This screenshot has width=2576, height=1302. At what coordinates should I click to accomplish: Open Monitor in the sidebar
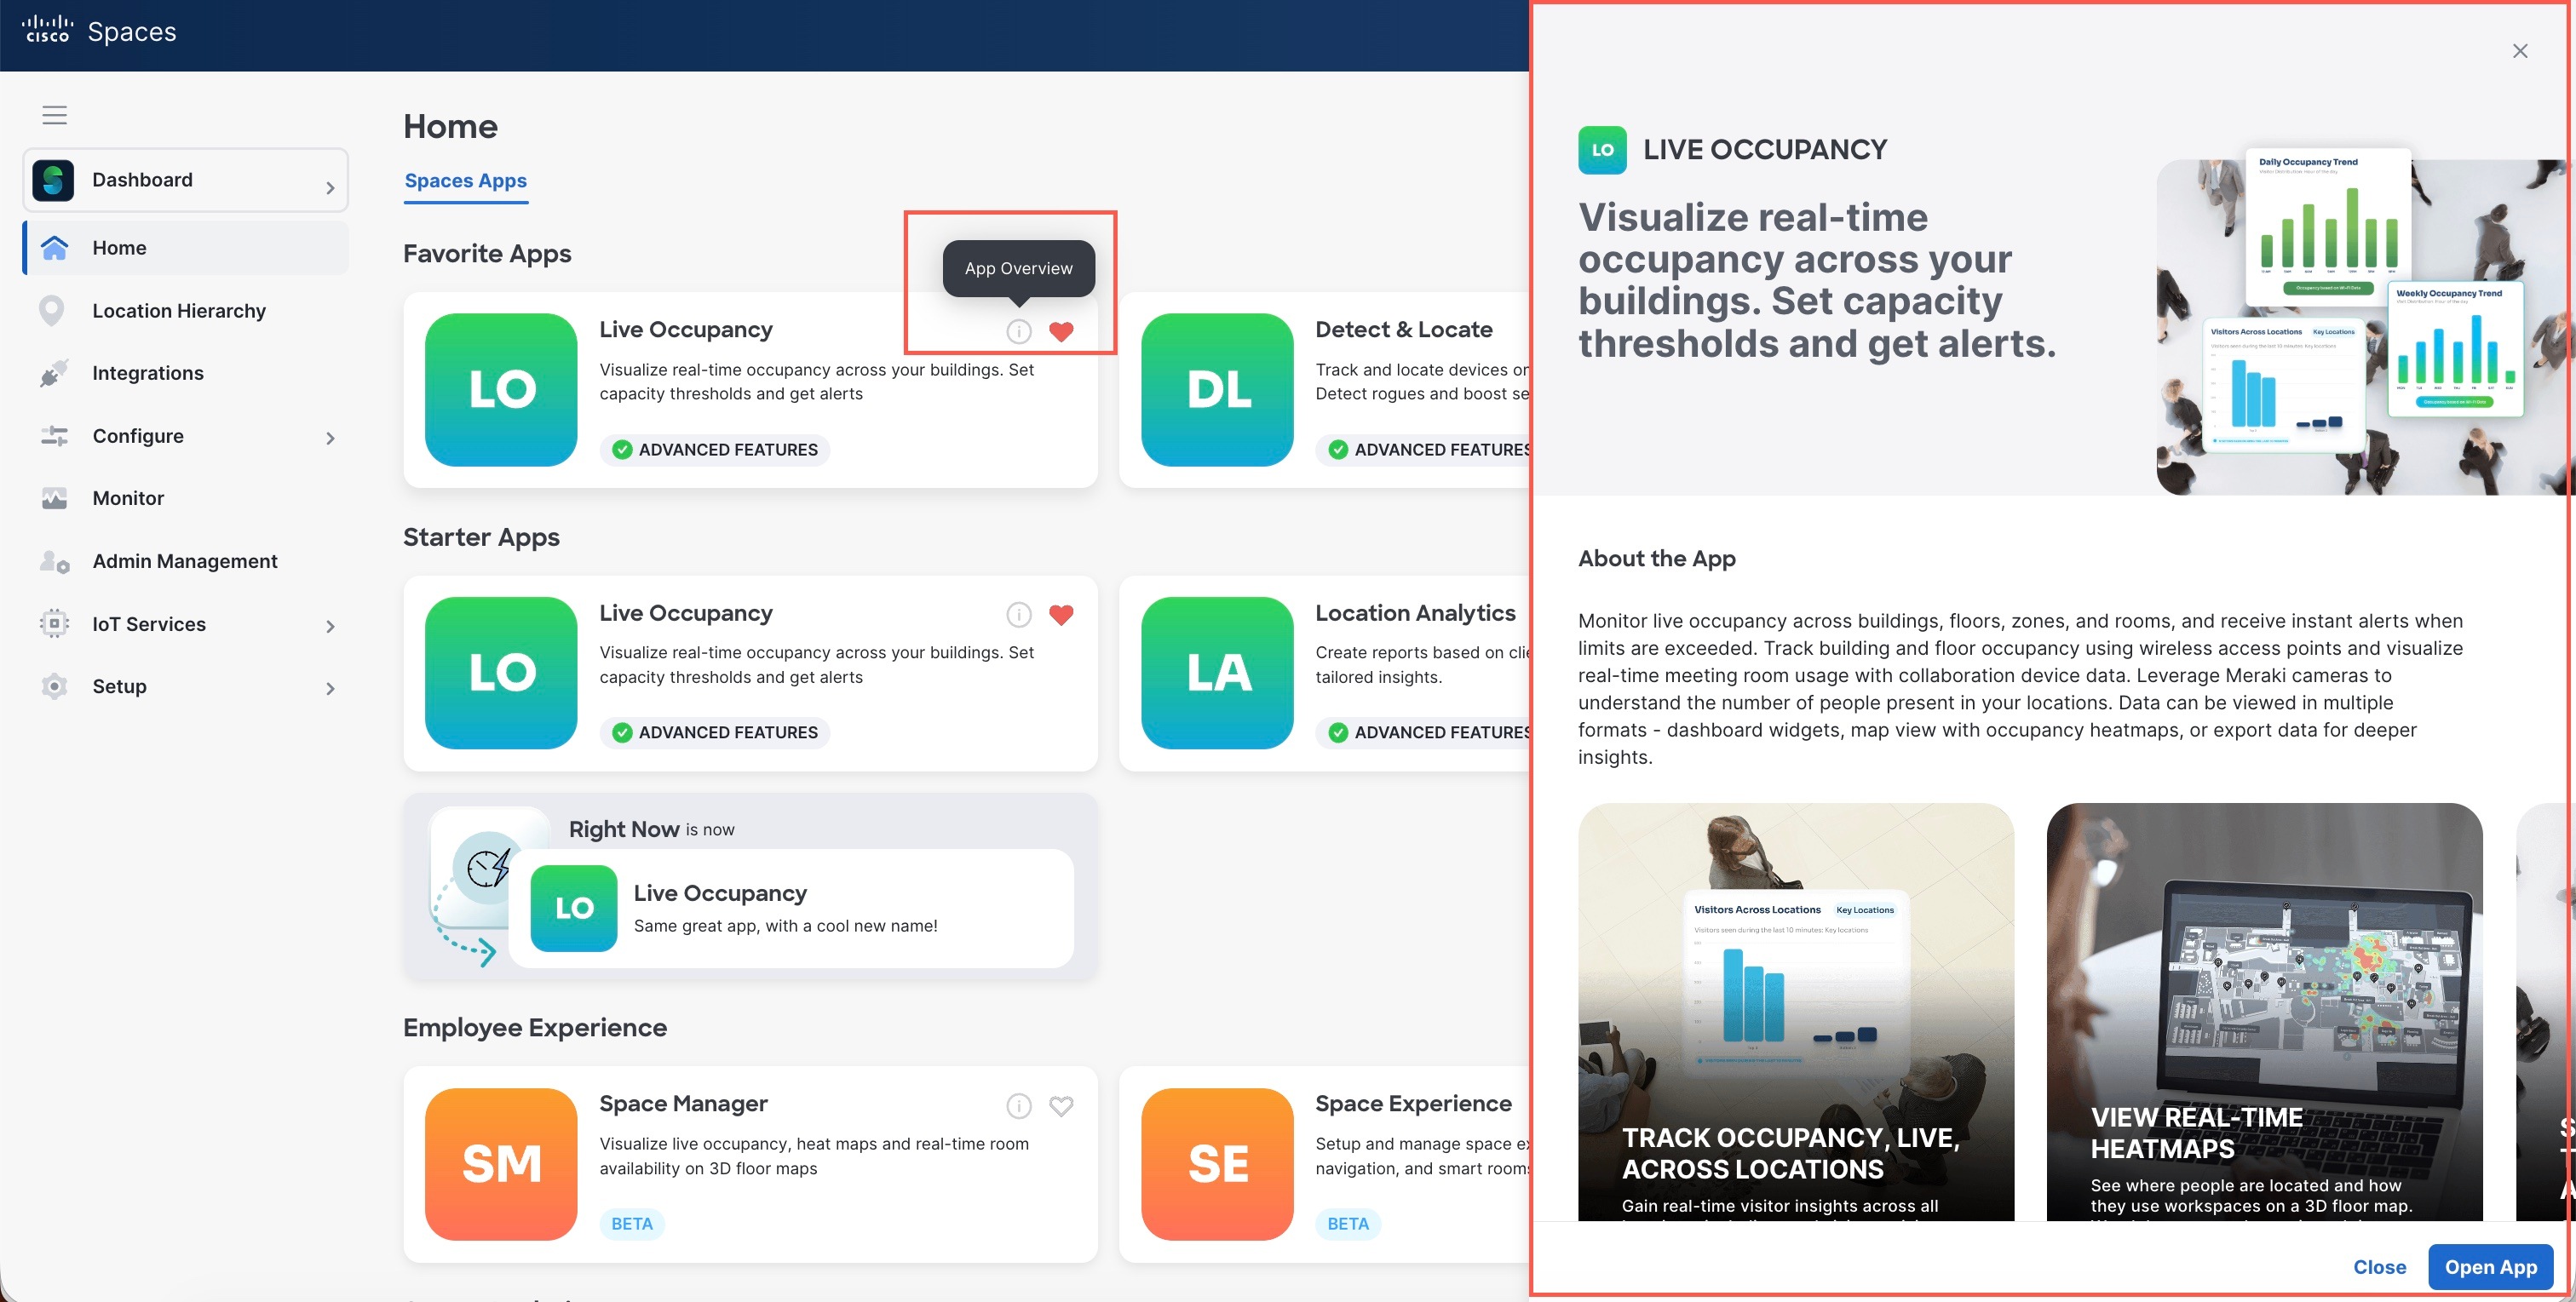[x=127, y=498]
